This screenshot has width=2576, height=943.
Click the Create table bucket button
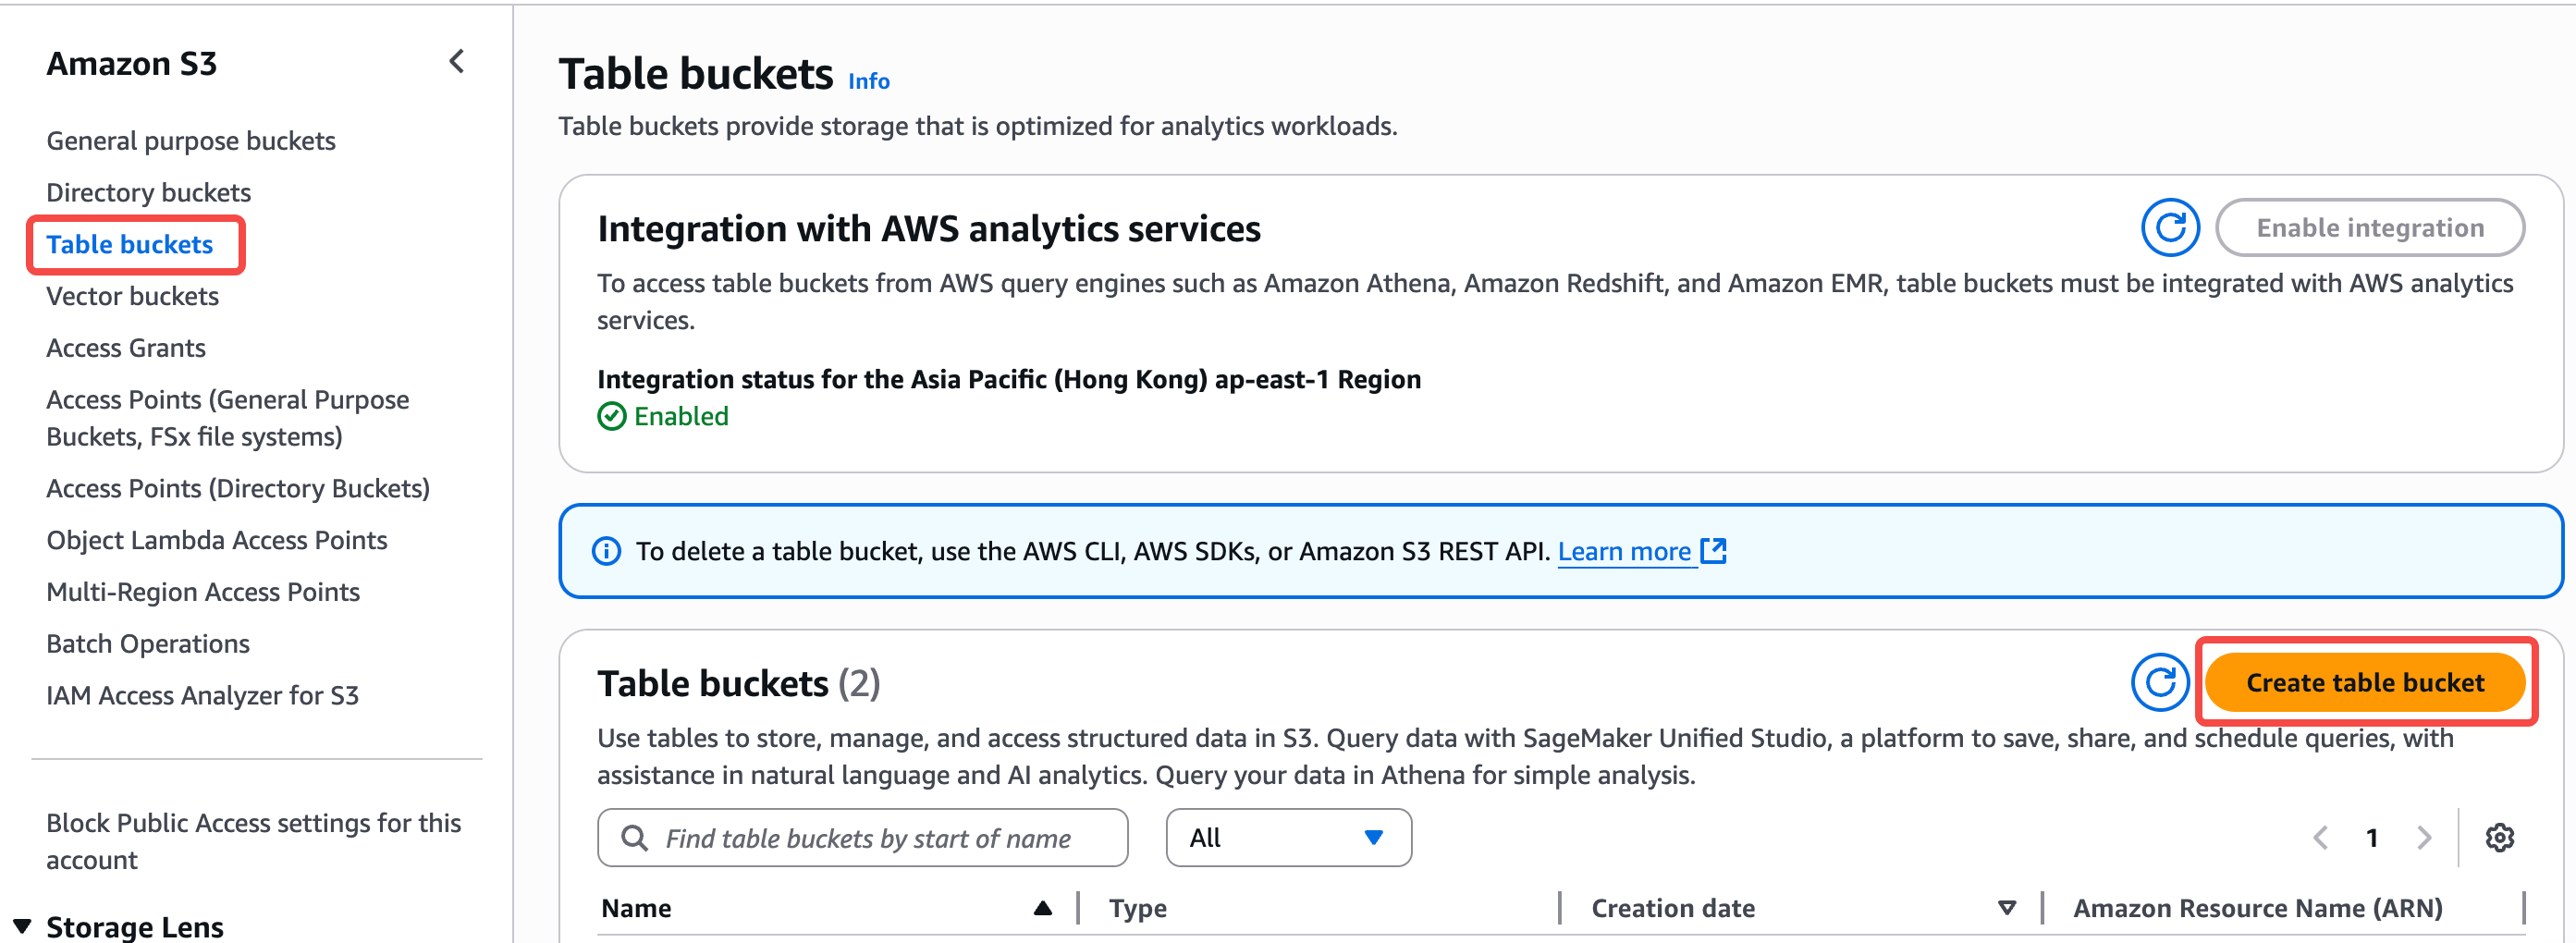tap(2364, 683)
